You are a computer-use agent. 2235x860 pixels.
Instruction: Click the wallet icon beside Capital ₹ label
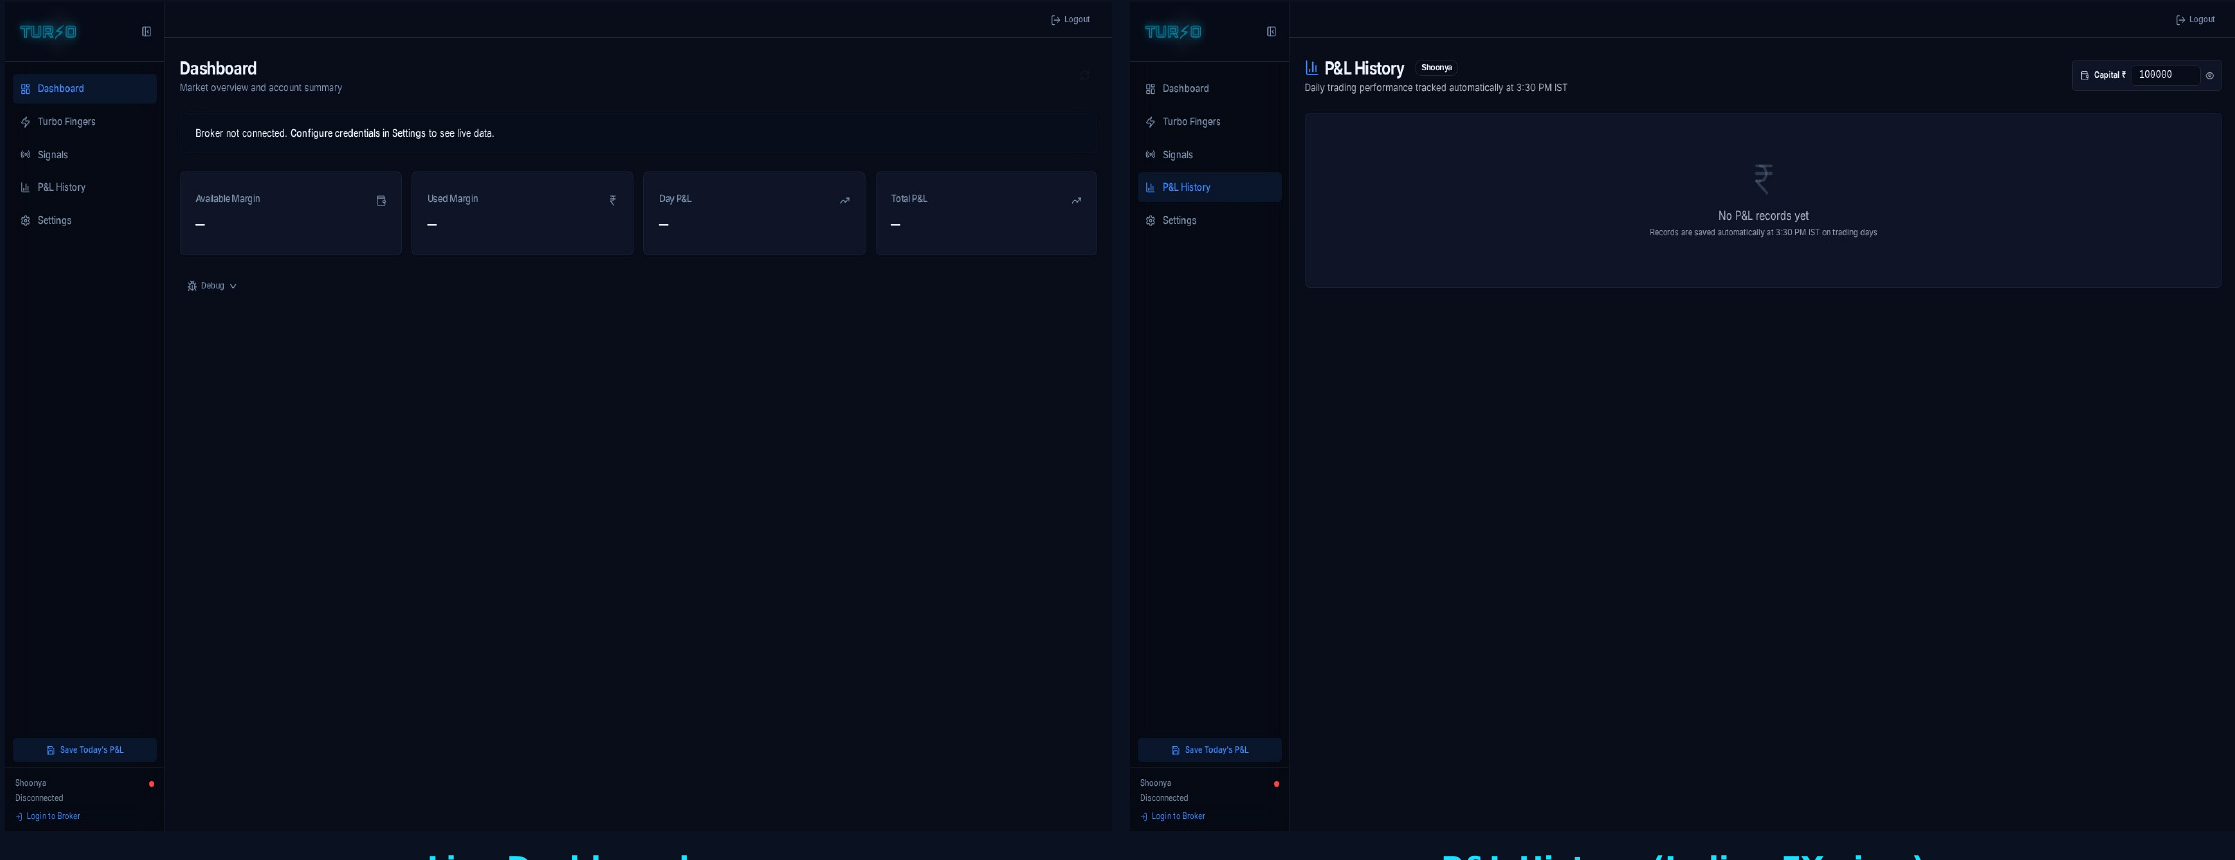[2085, 75]
